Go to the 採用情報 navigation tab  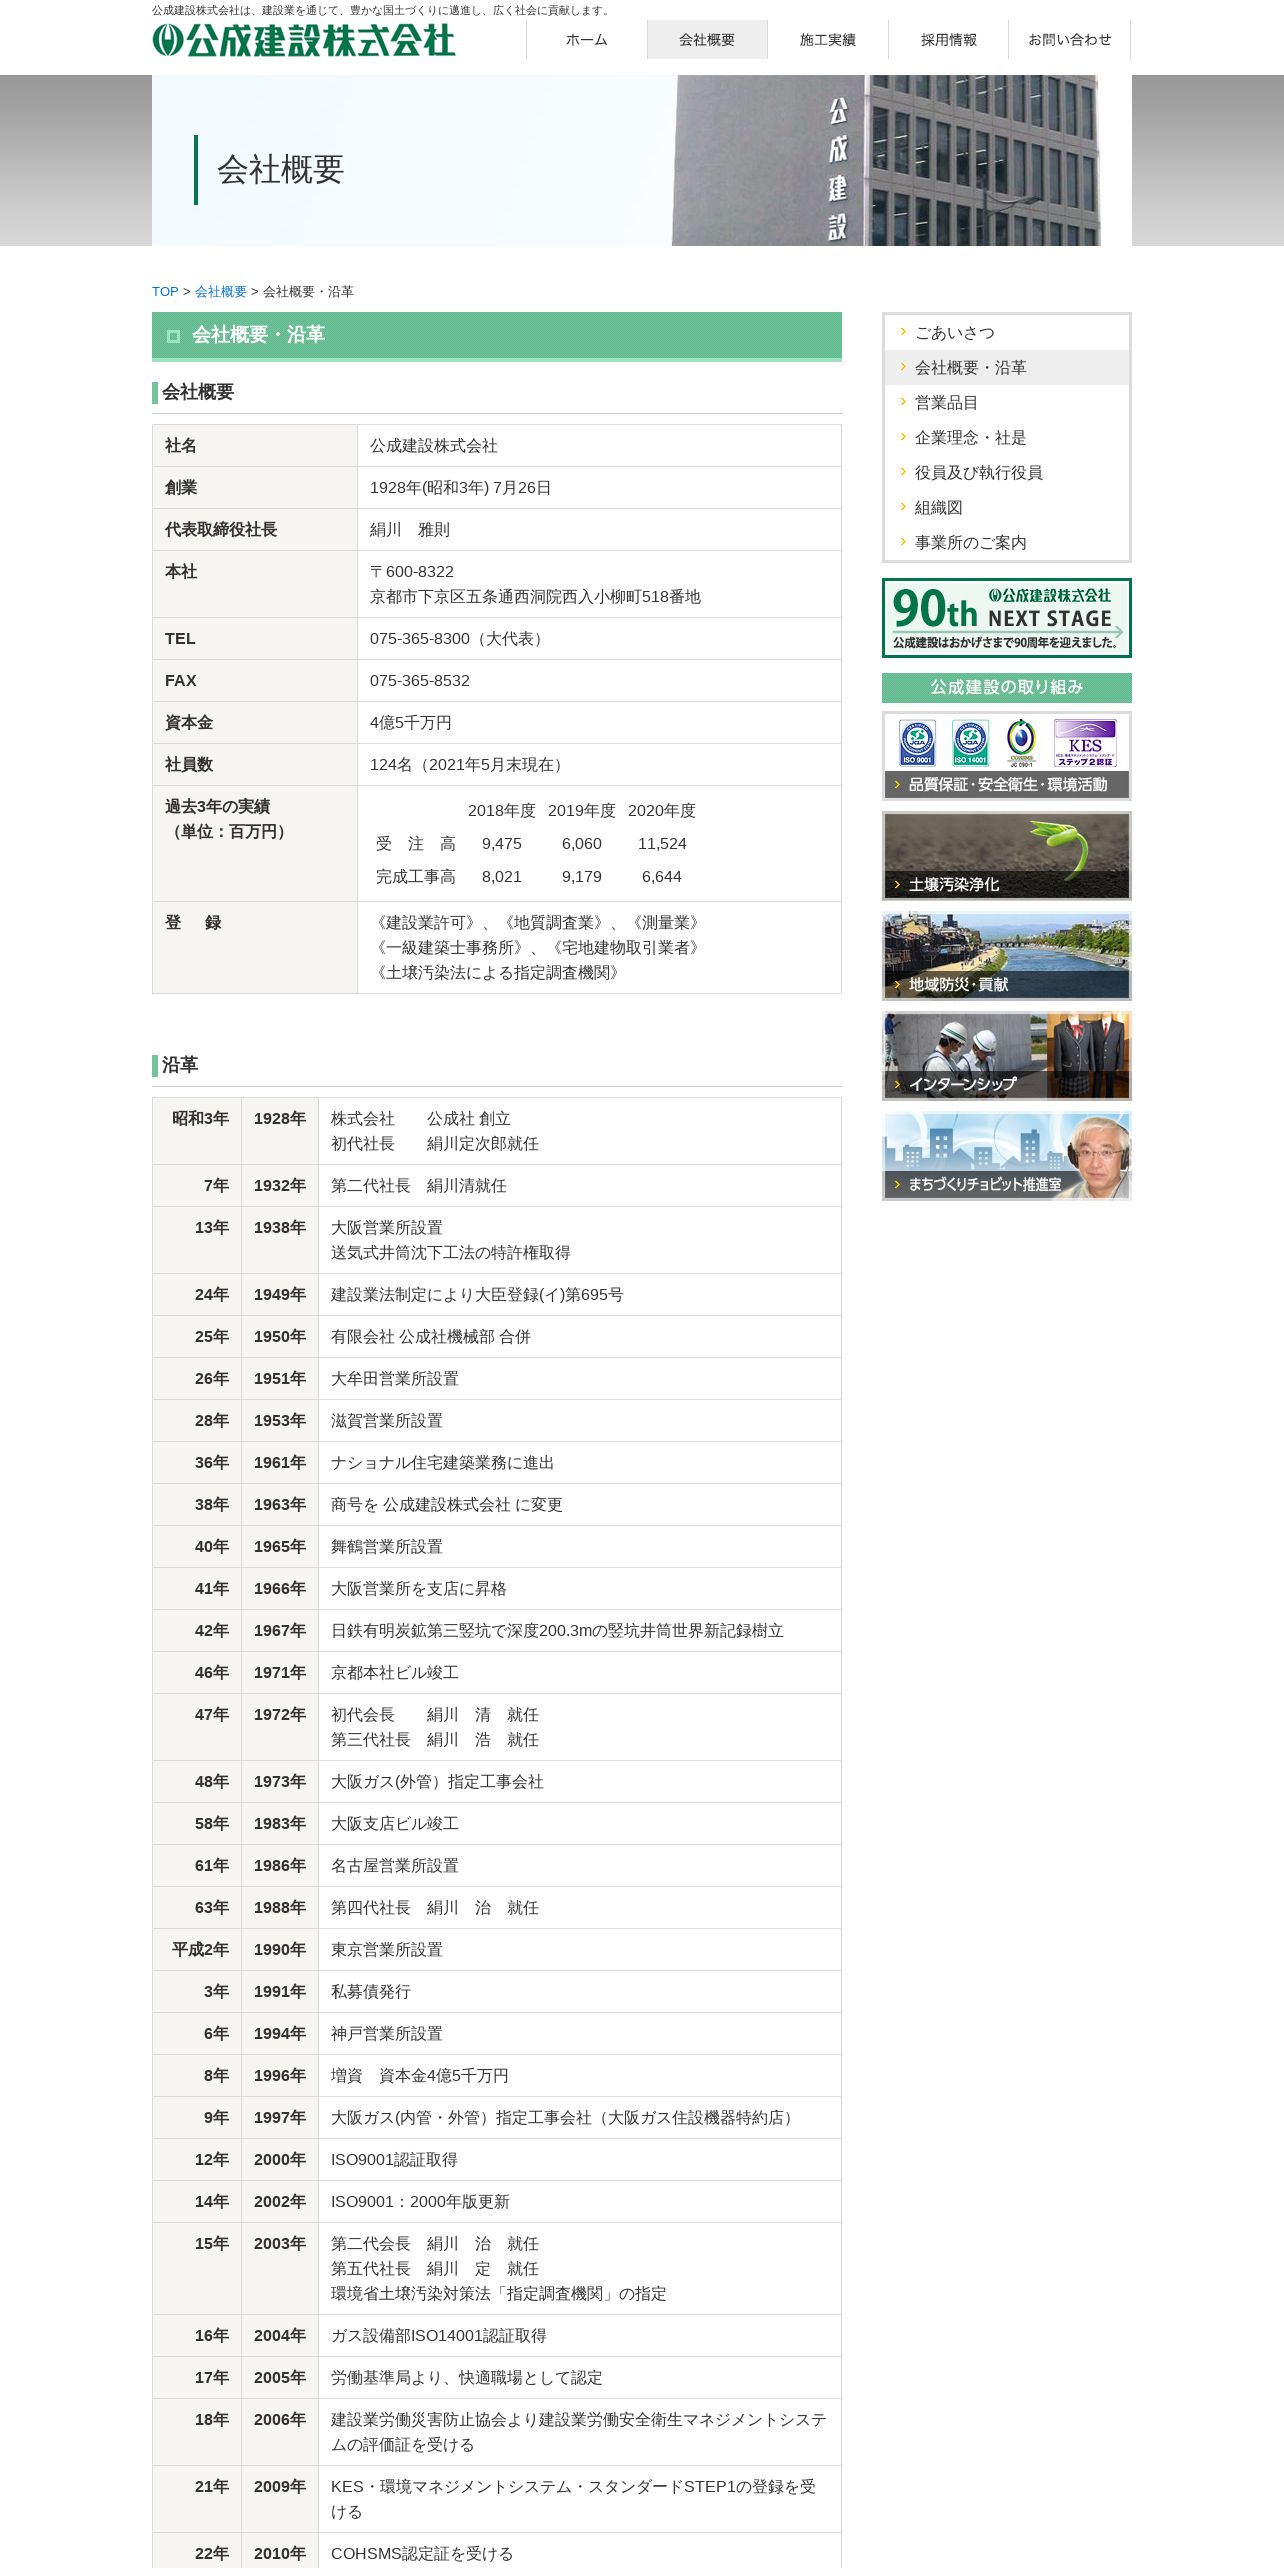click(x=949, y=40)
